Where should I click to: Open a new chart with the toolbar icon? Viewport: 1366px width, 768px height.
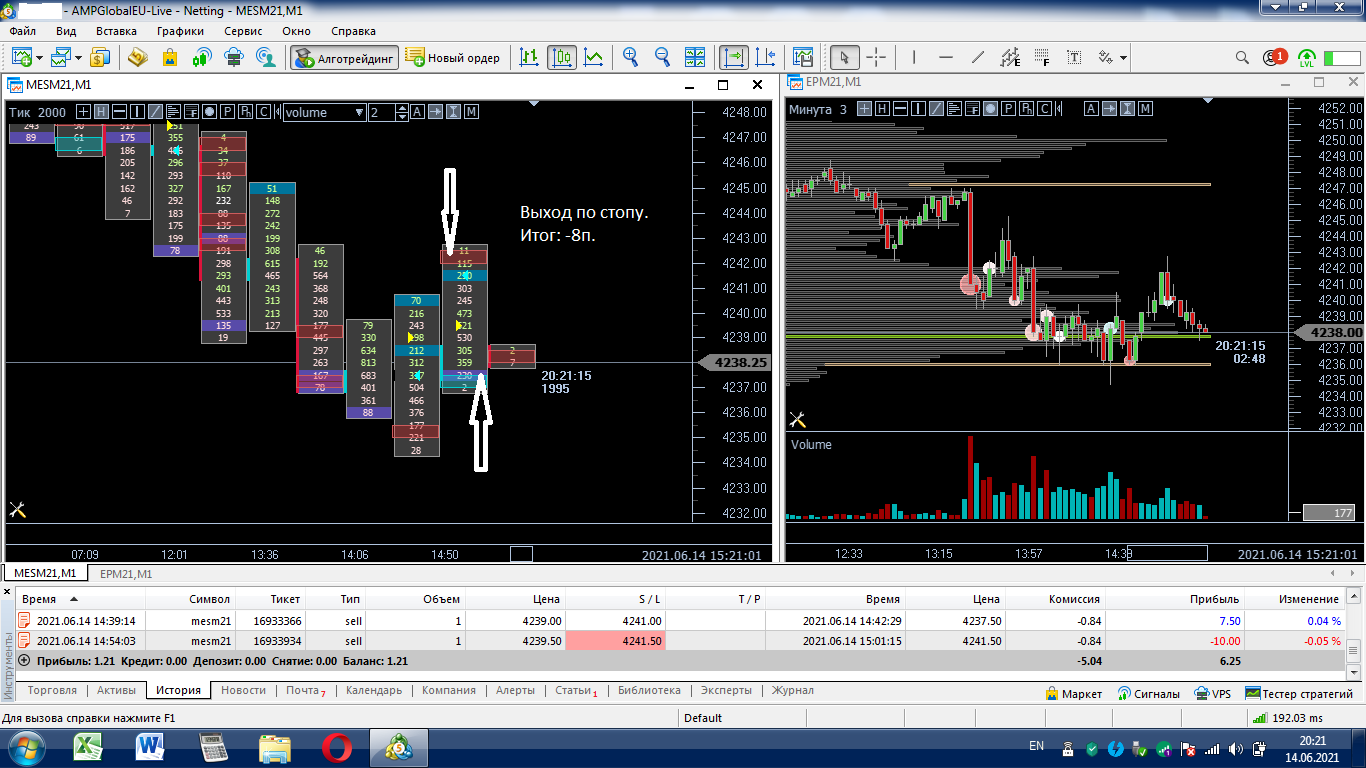click(x=21, y=57)
